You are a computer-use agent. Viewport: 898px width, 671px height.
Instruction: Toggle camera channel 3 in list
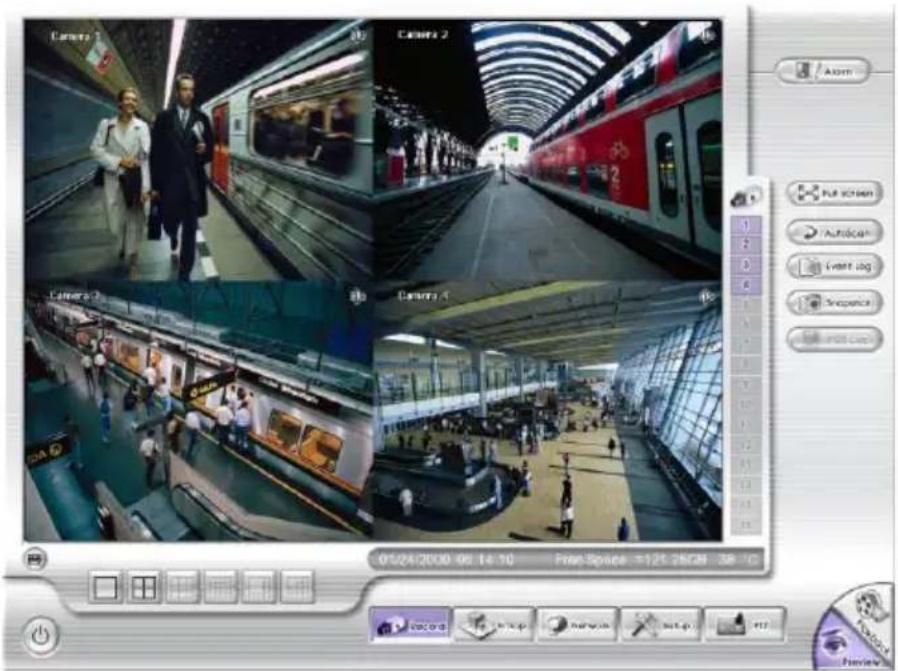[x=746, y=265]
